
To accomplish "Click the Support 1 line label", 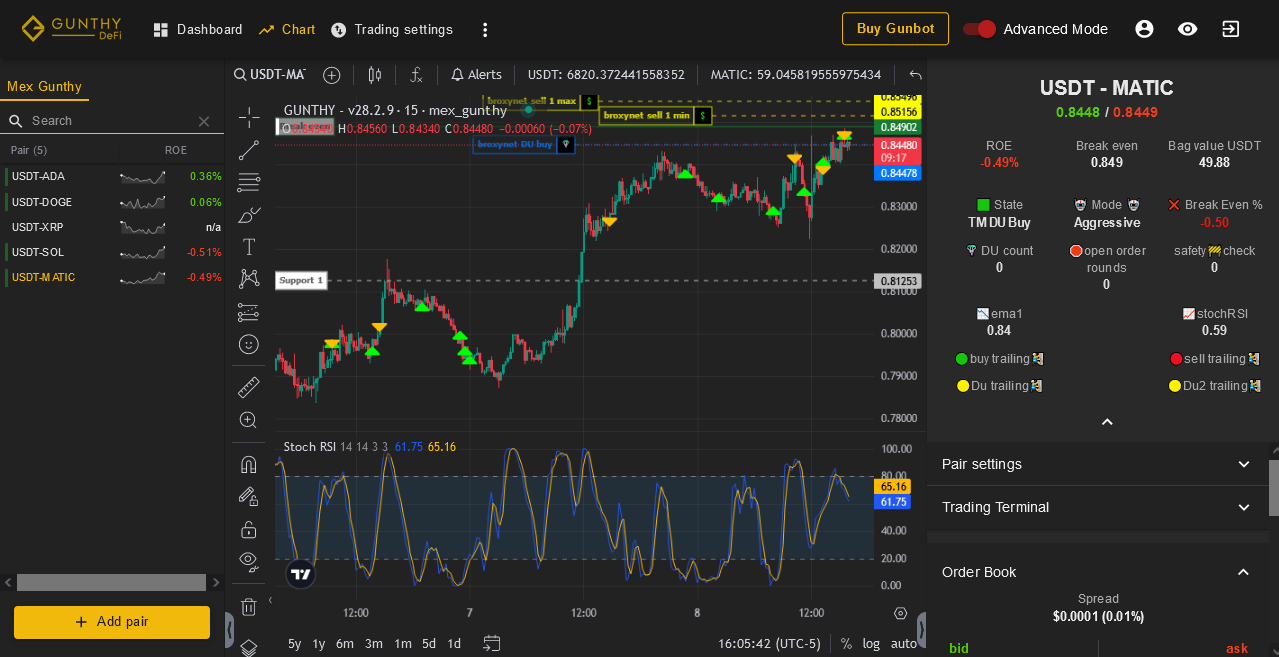I will pos(301,281).
